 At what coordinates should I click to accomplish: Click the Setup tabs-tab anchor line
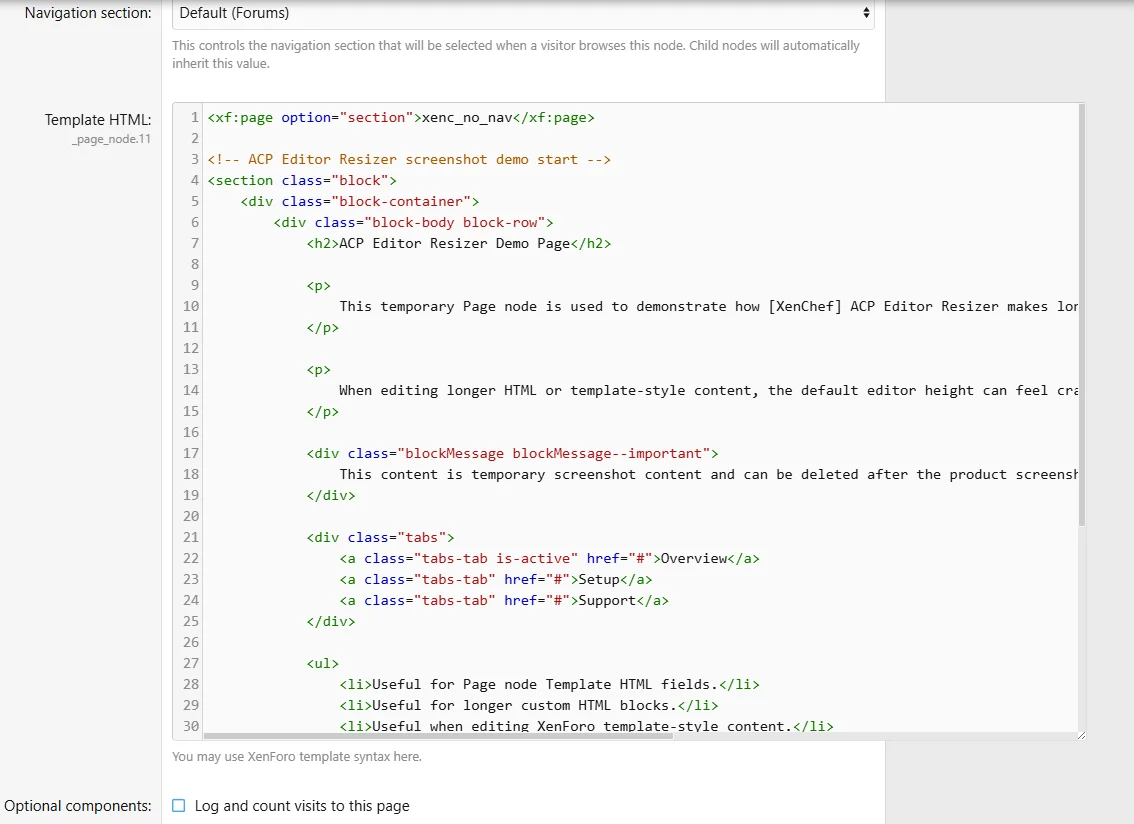[495, 579]
